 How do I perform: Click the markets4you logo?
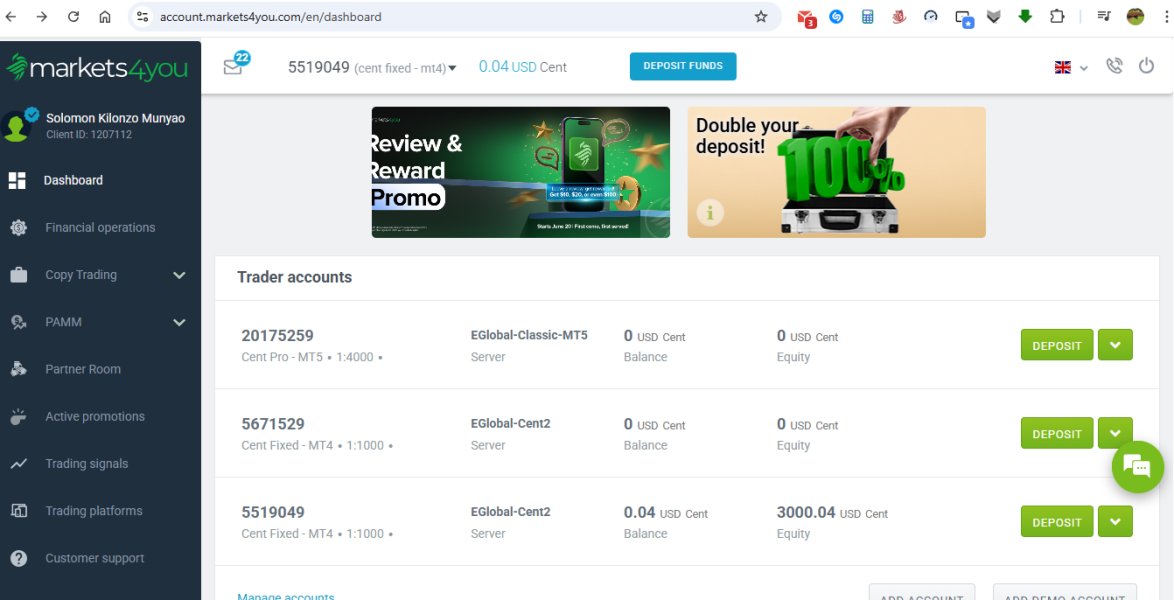97,68
